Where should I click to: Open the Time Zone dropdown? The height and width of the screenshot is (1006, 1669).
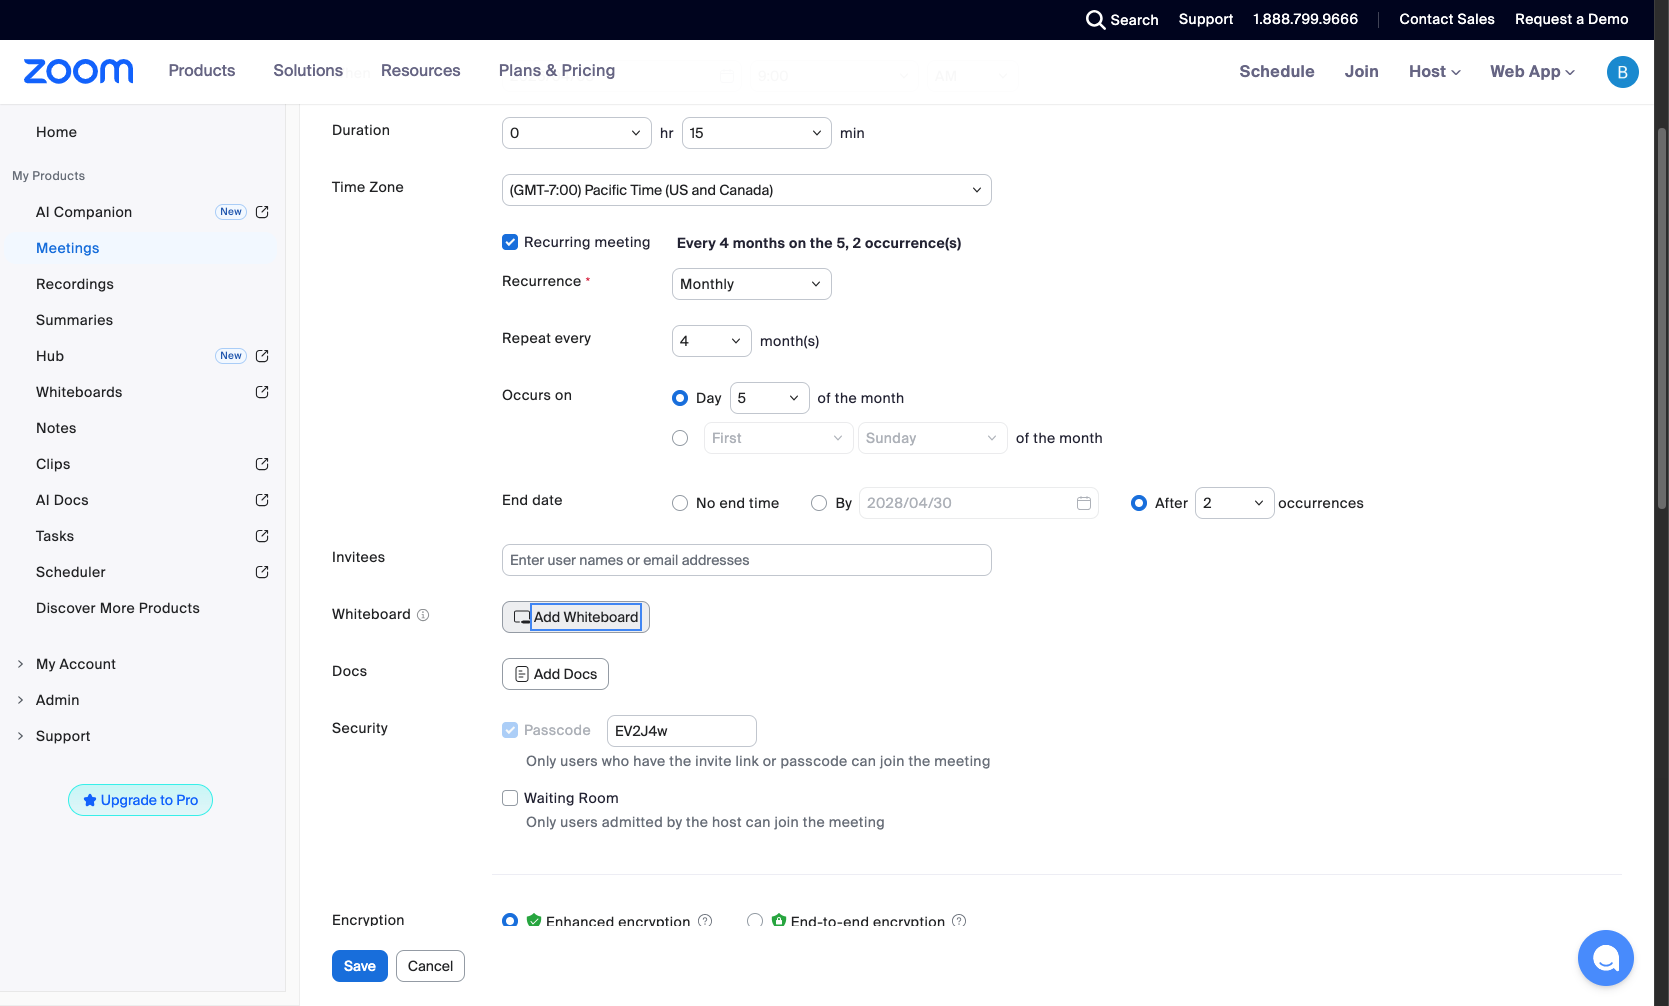(746, 190)
